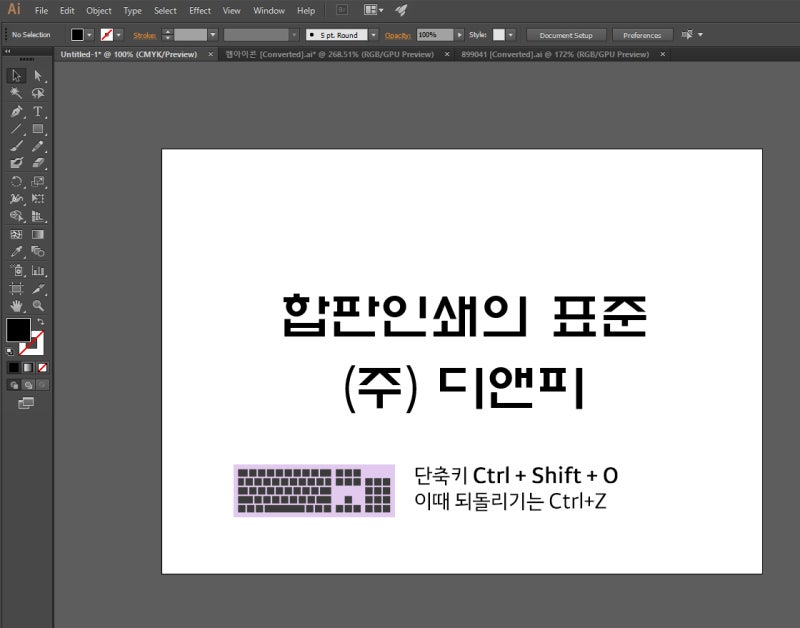The image size is (800, 628).
Task: Select the Artboard tool
Action: pos(16,288)
